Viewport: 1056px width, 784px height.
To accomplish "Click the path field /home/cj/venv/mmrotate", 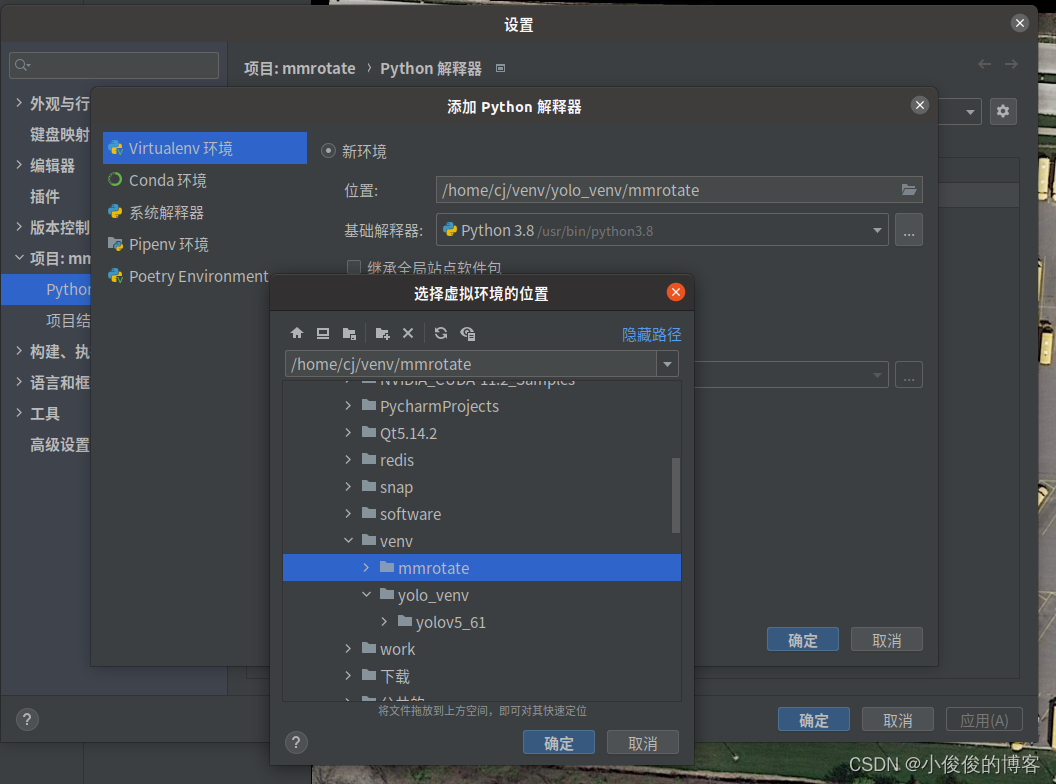I will click(470, 364).
